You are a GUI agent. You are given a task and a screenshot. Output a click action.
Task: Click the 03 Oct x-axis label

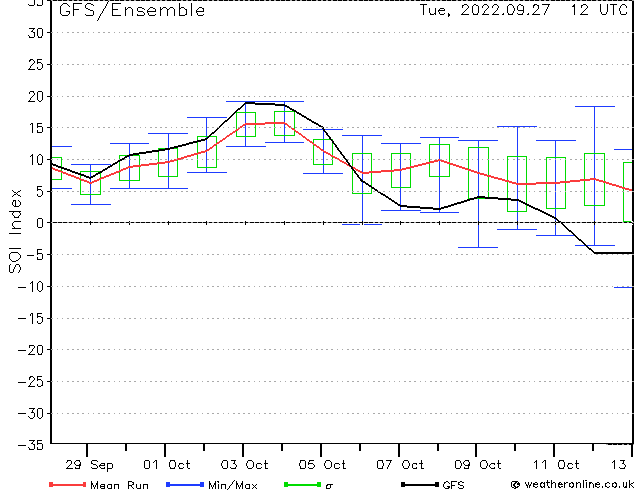coord(244,465)
